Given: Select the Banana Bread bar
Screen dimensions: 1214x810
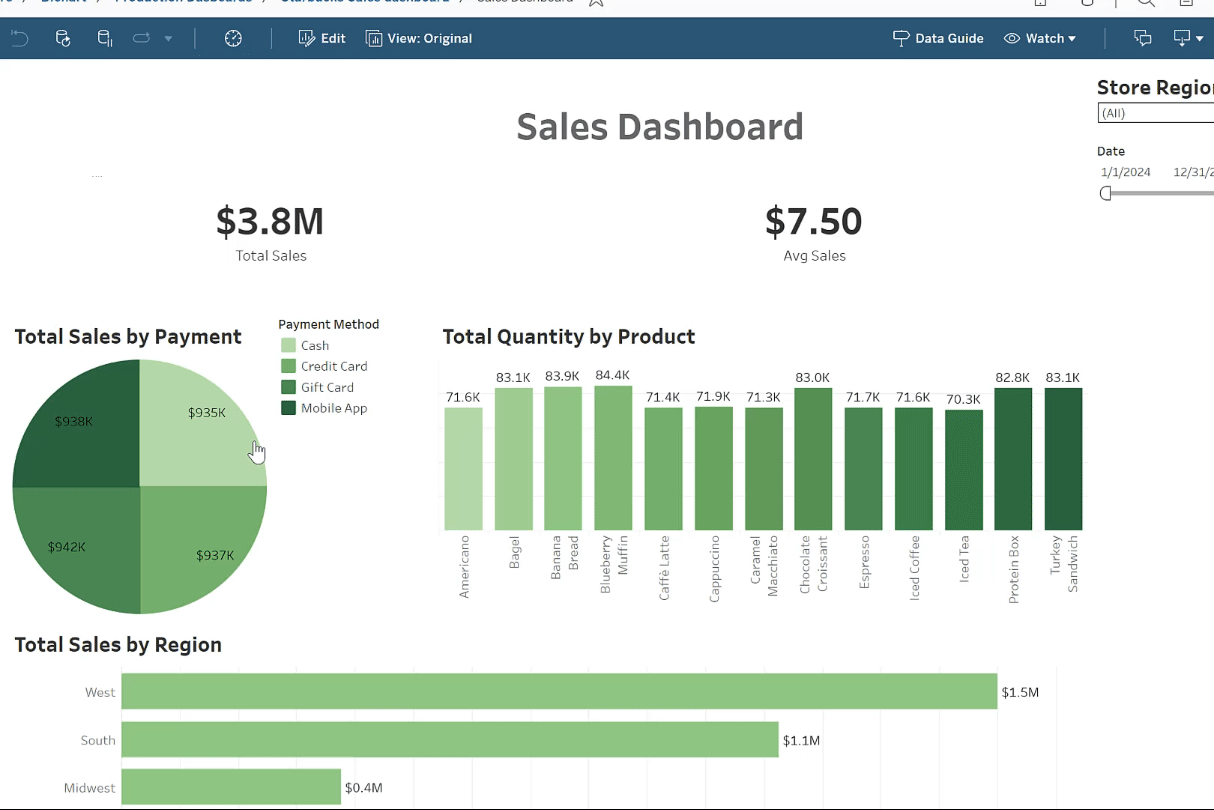Looking at the screenshot, I should [563, 458].
